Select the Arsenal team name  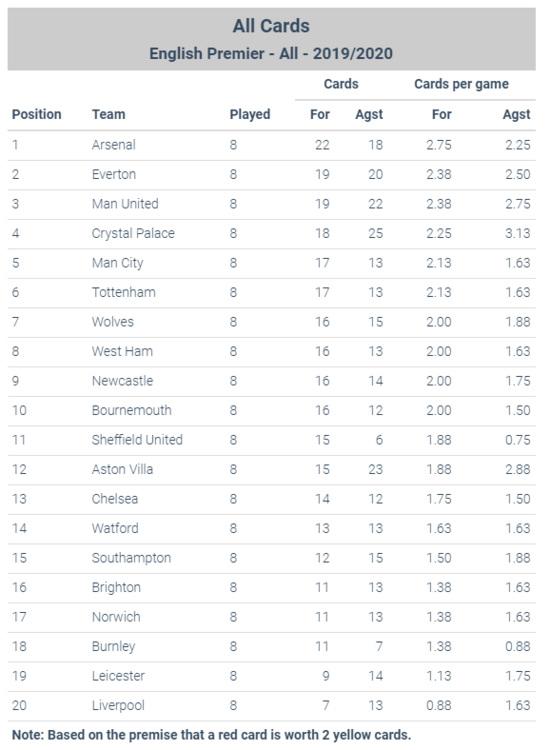(114, 144)
